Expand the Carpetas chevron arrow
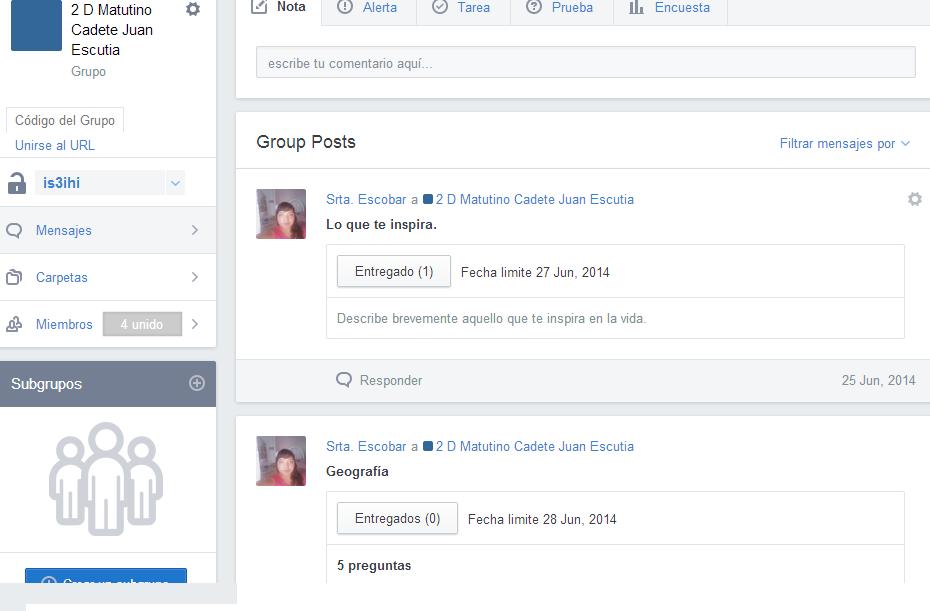This screenshot has height=611, width=930. 194,277
